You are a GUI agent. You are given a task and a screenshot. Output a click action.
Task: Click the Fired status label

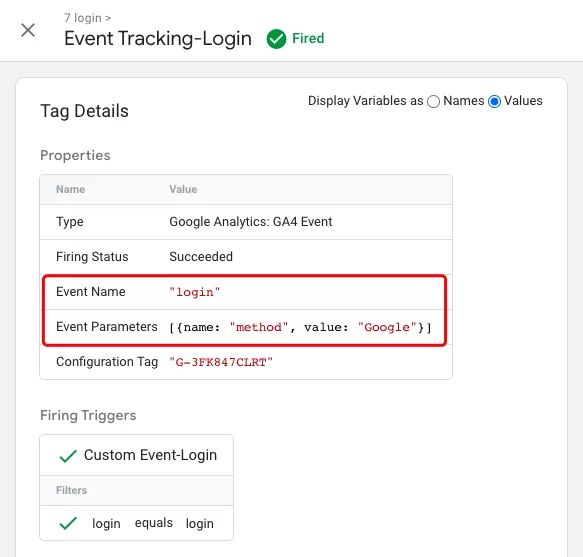308,38
